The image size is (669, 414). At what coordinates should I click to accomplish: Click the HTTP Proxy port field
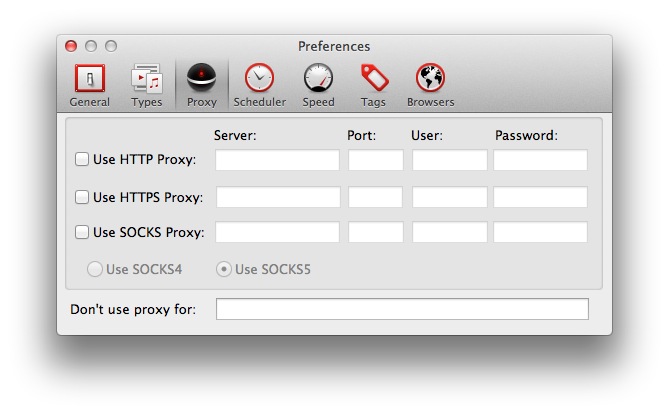(375, 160)
